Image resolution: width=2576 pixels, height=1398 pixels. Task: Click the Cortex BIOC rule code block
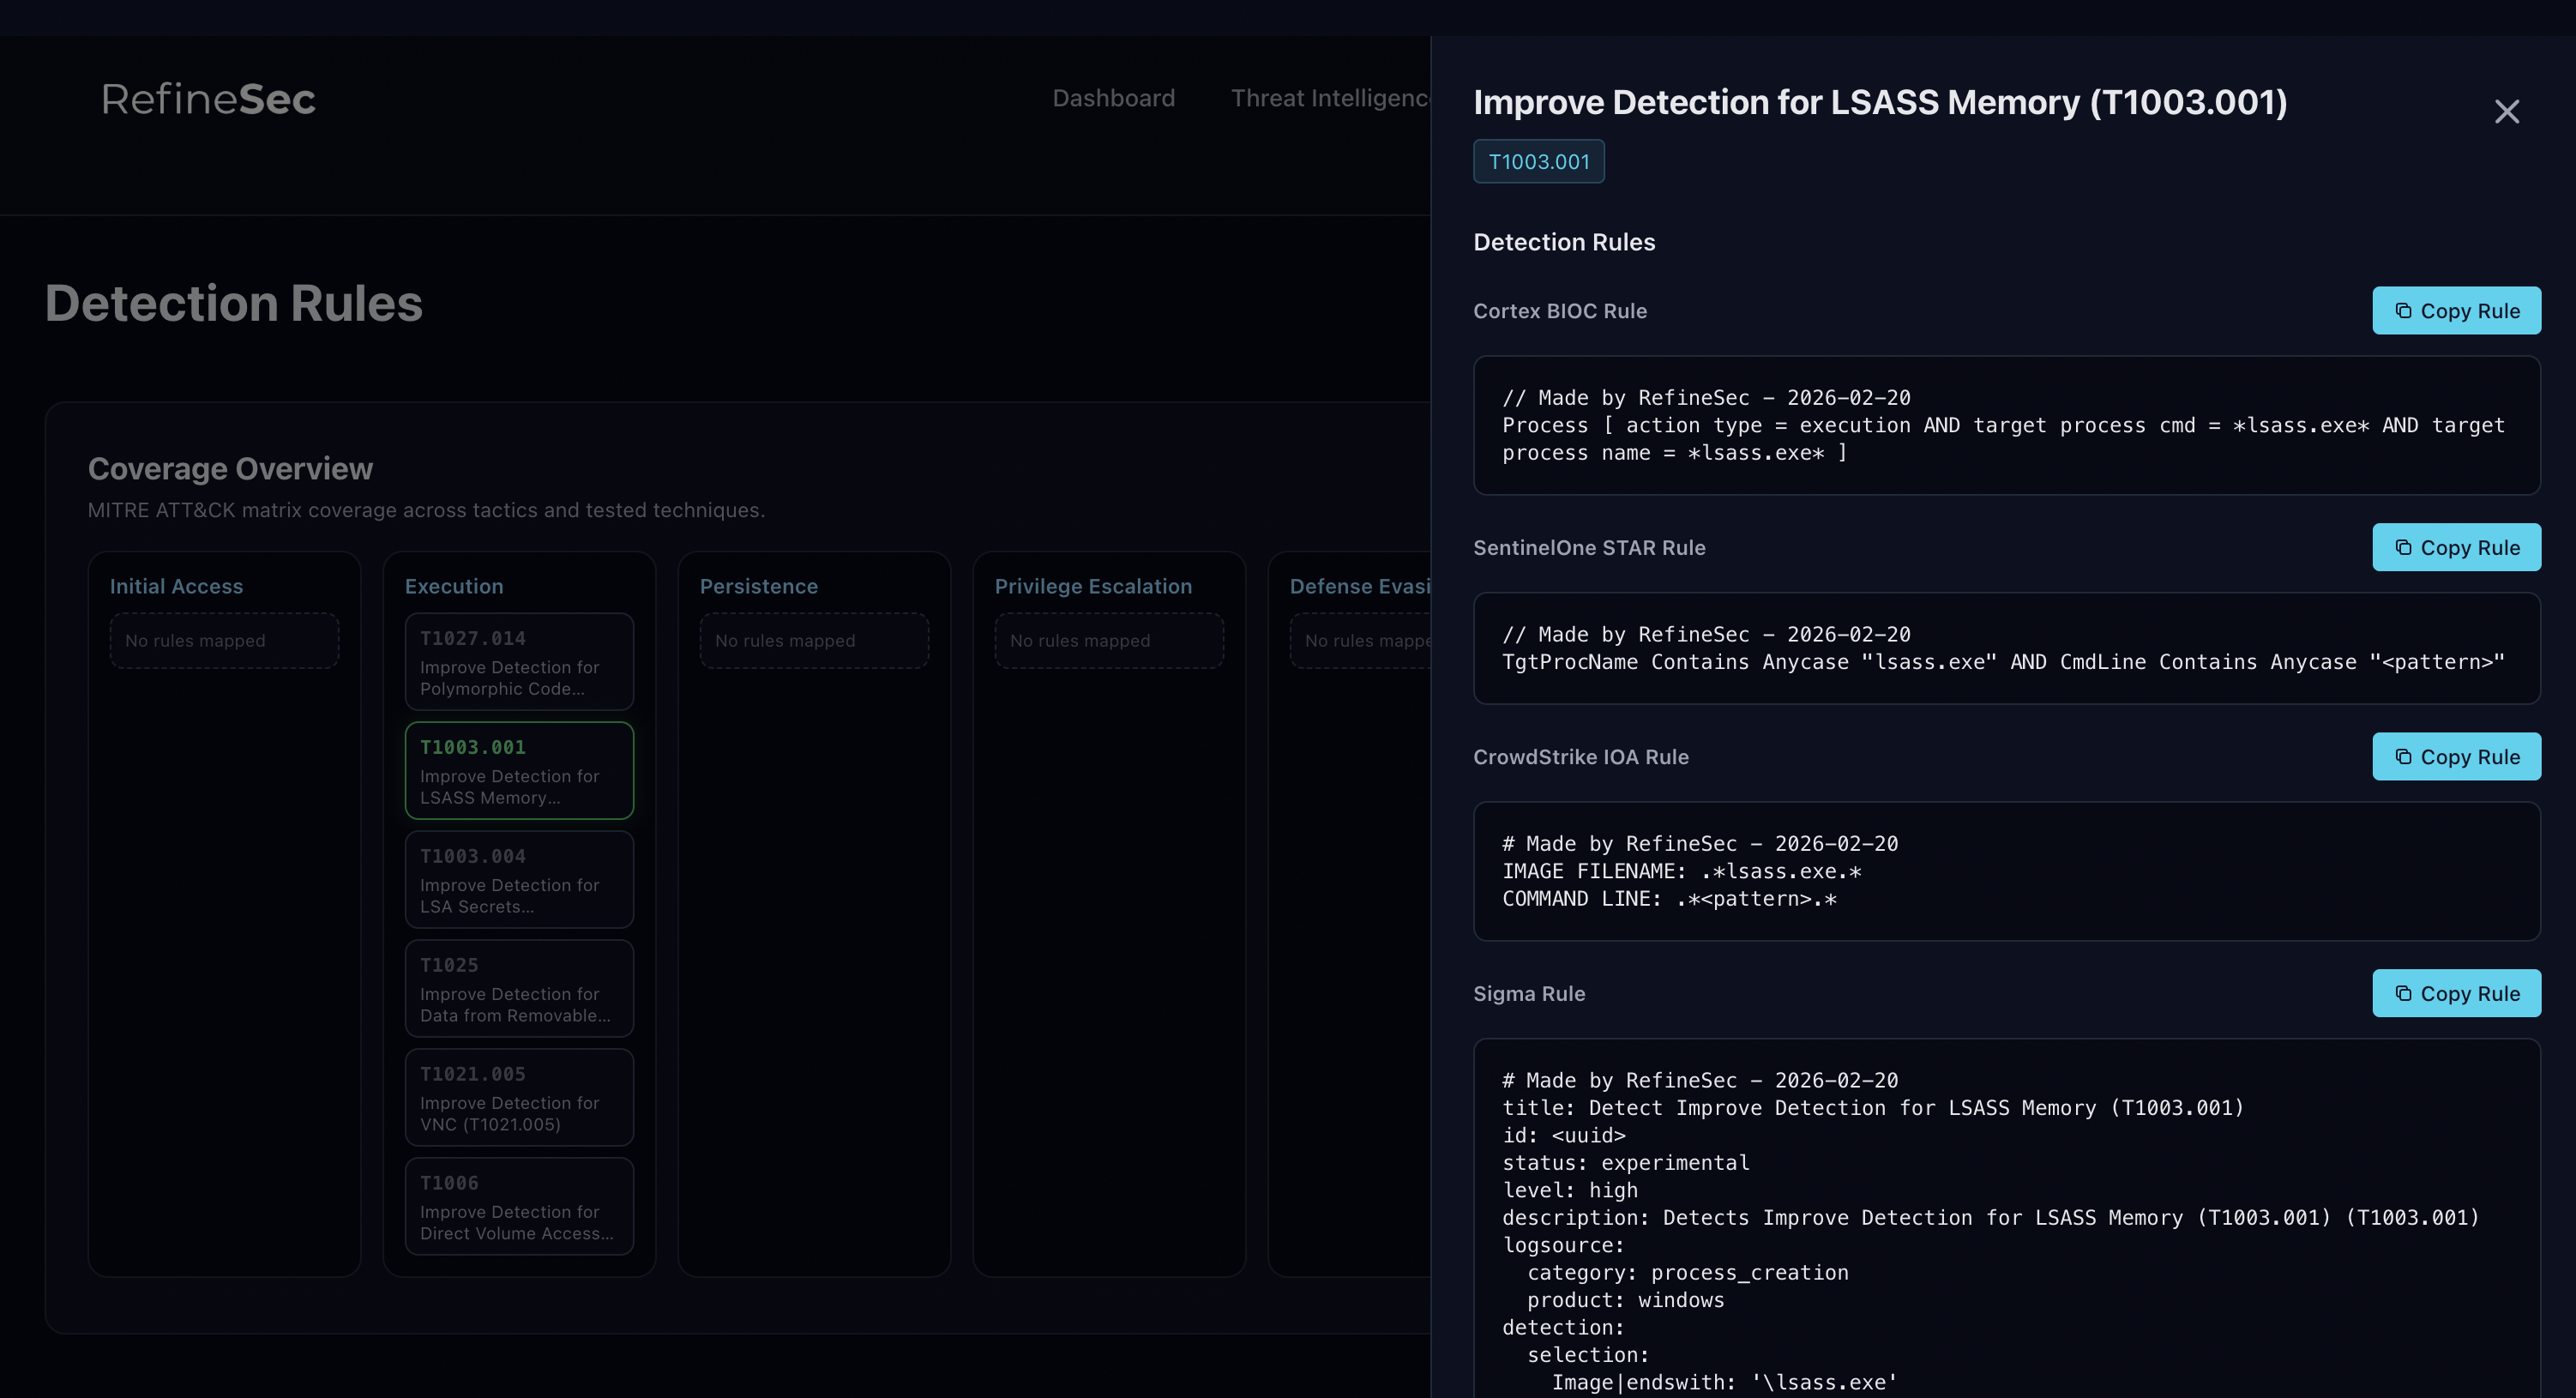point(2005,426)
